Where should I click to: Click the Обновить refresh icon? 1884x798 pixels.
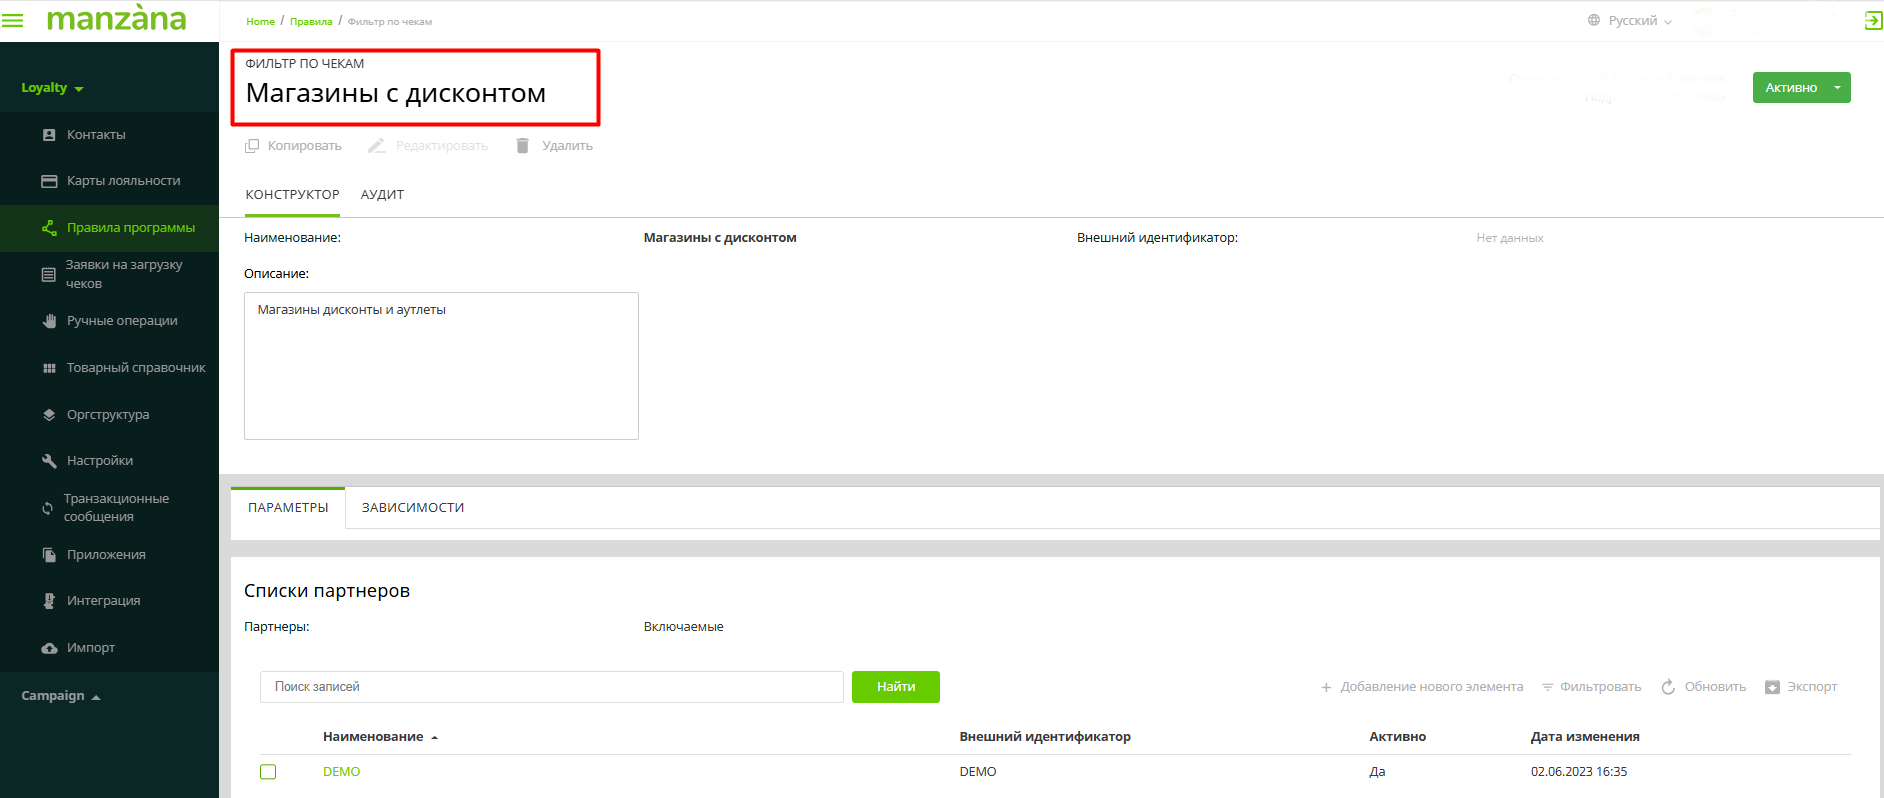(x=1668, y=687)
